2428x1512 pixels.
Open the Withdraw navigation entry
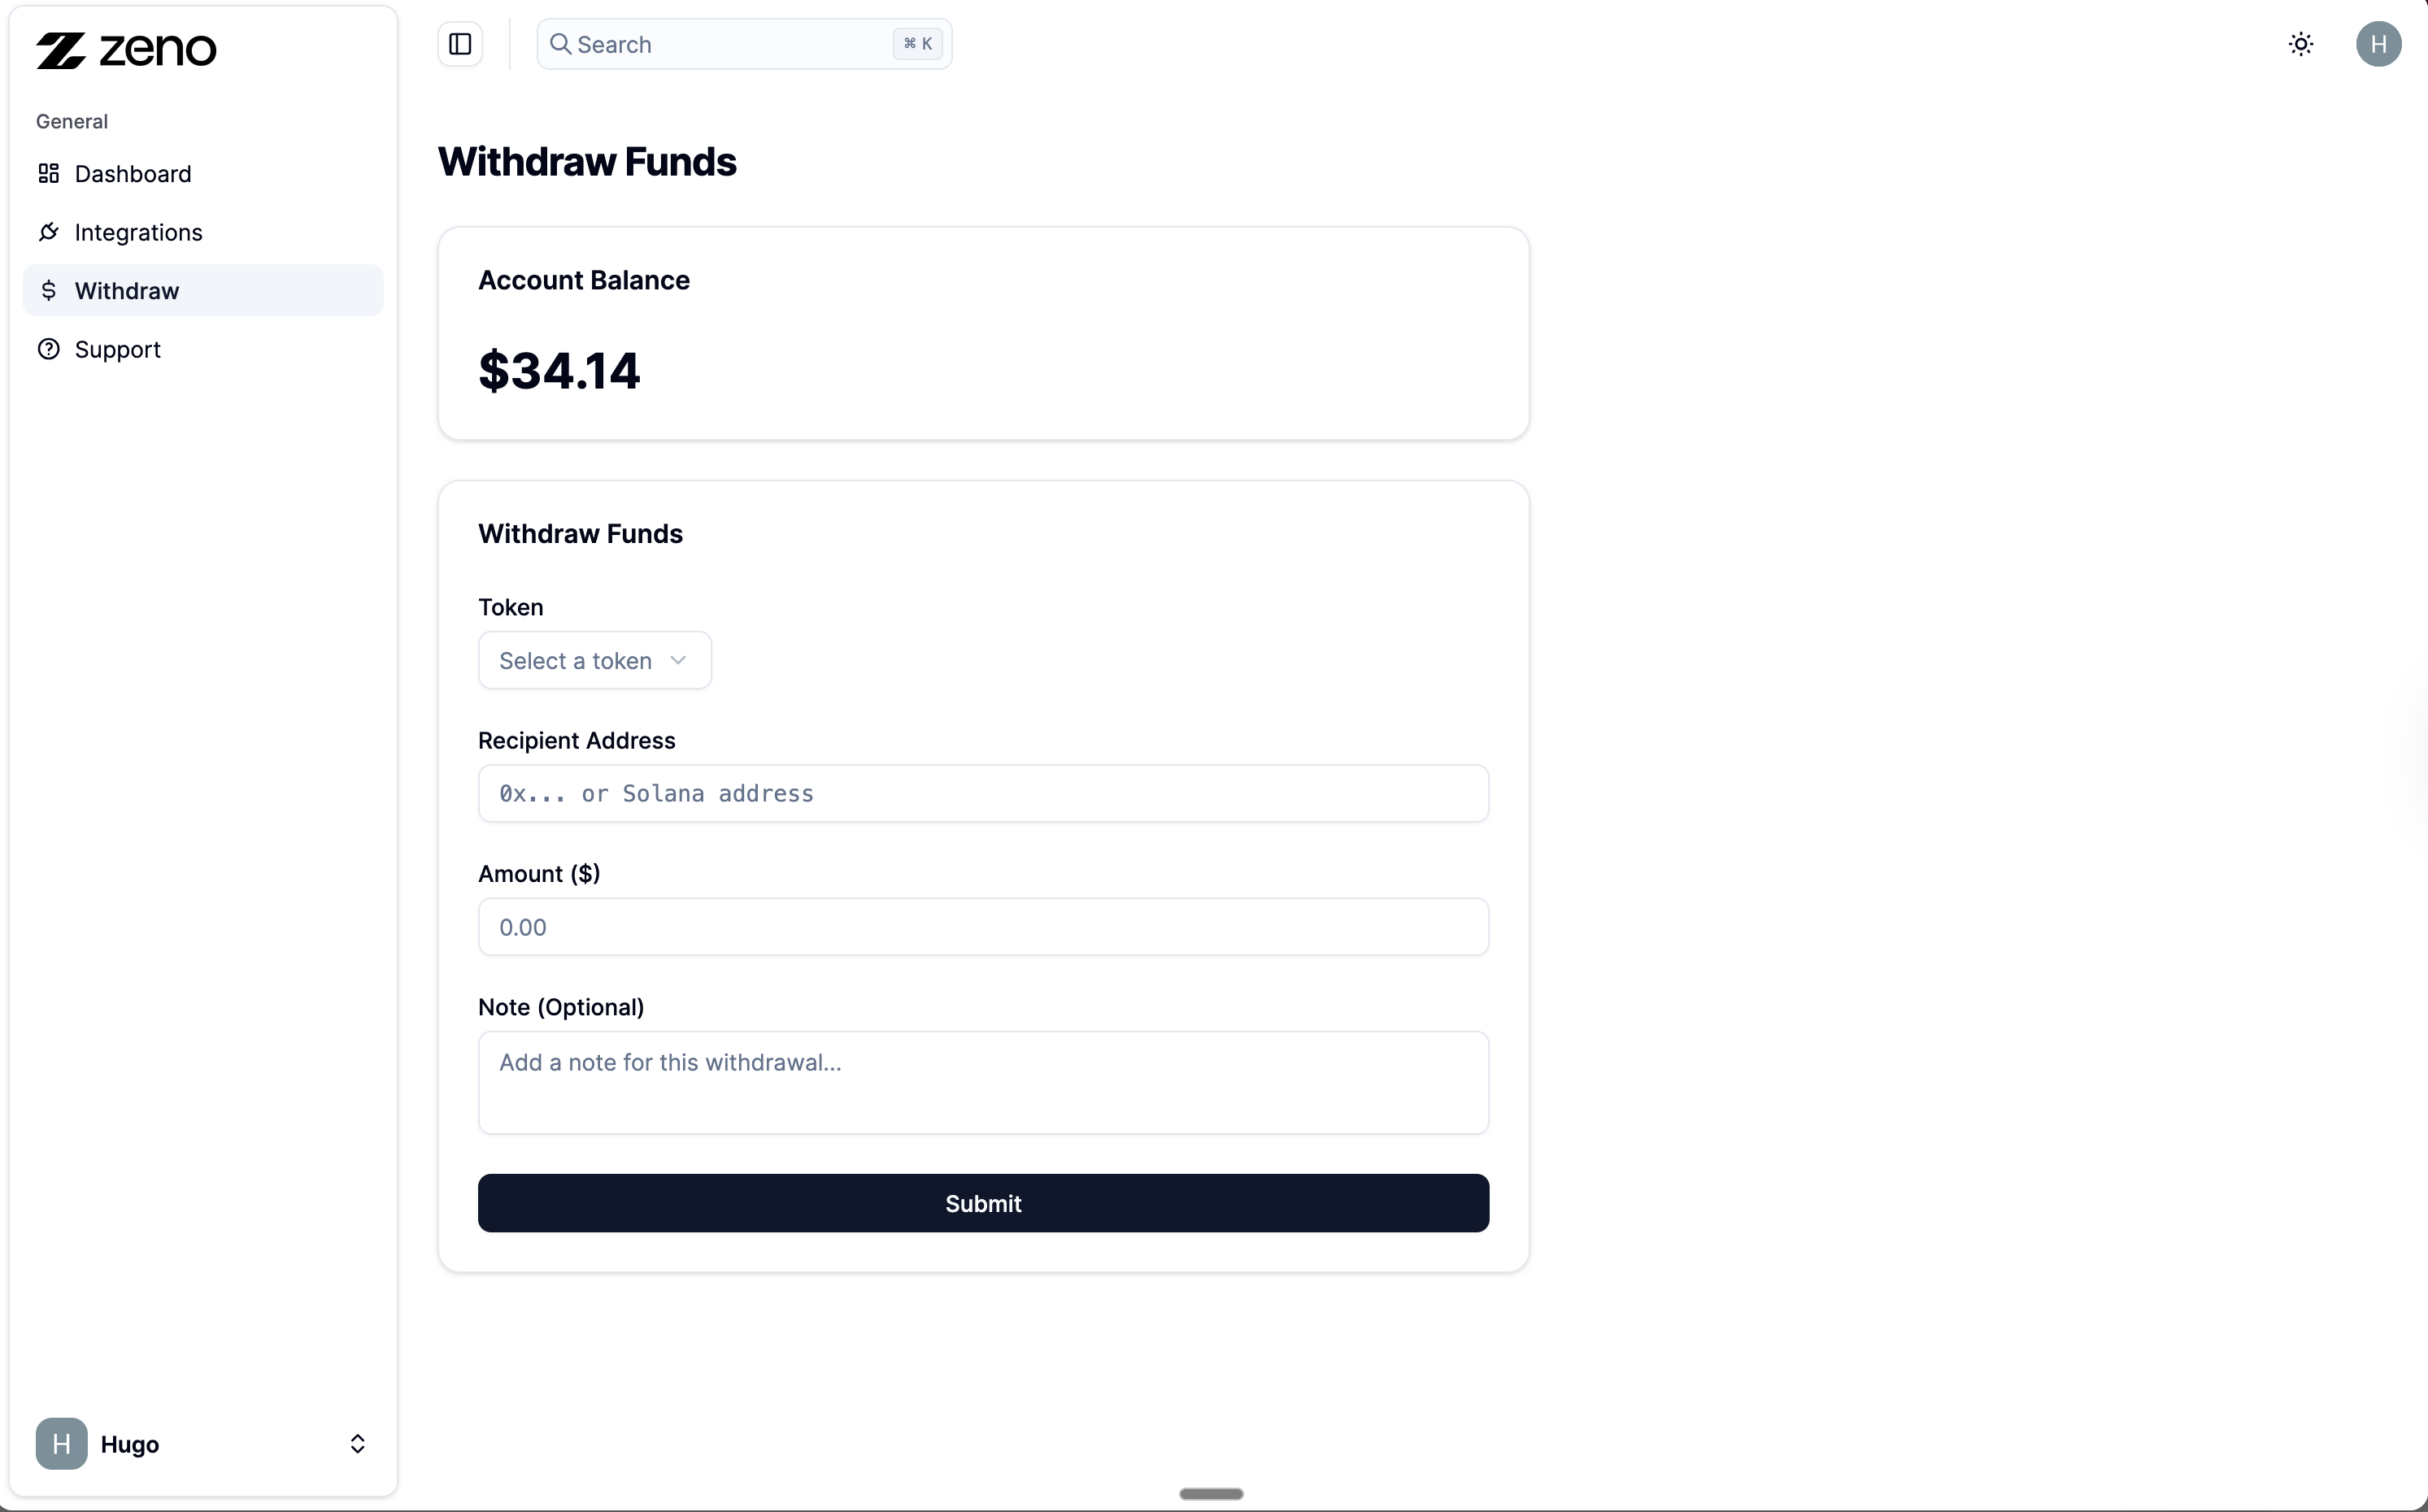127,291
